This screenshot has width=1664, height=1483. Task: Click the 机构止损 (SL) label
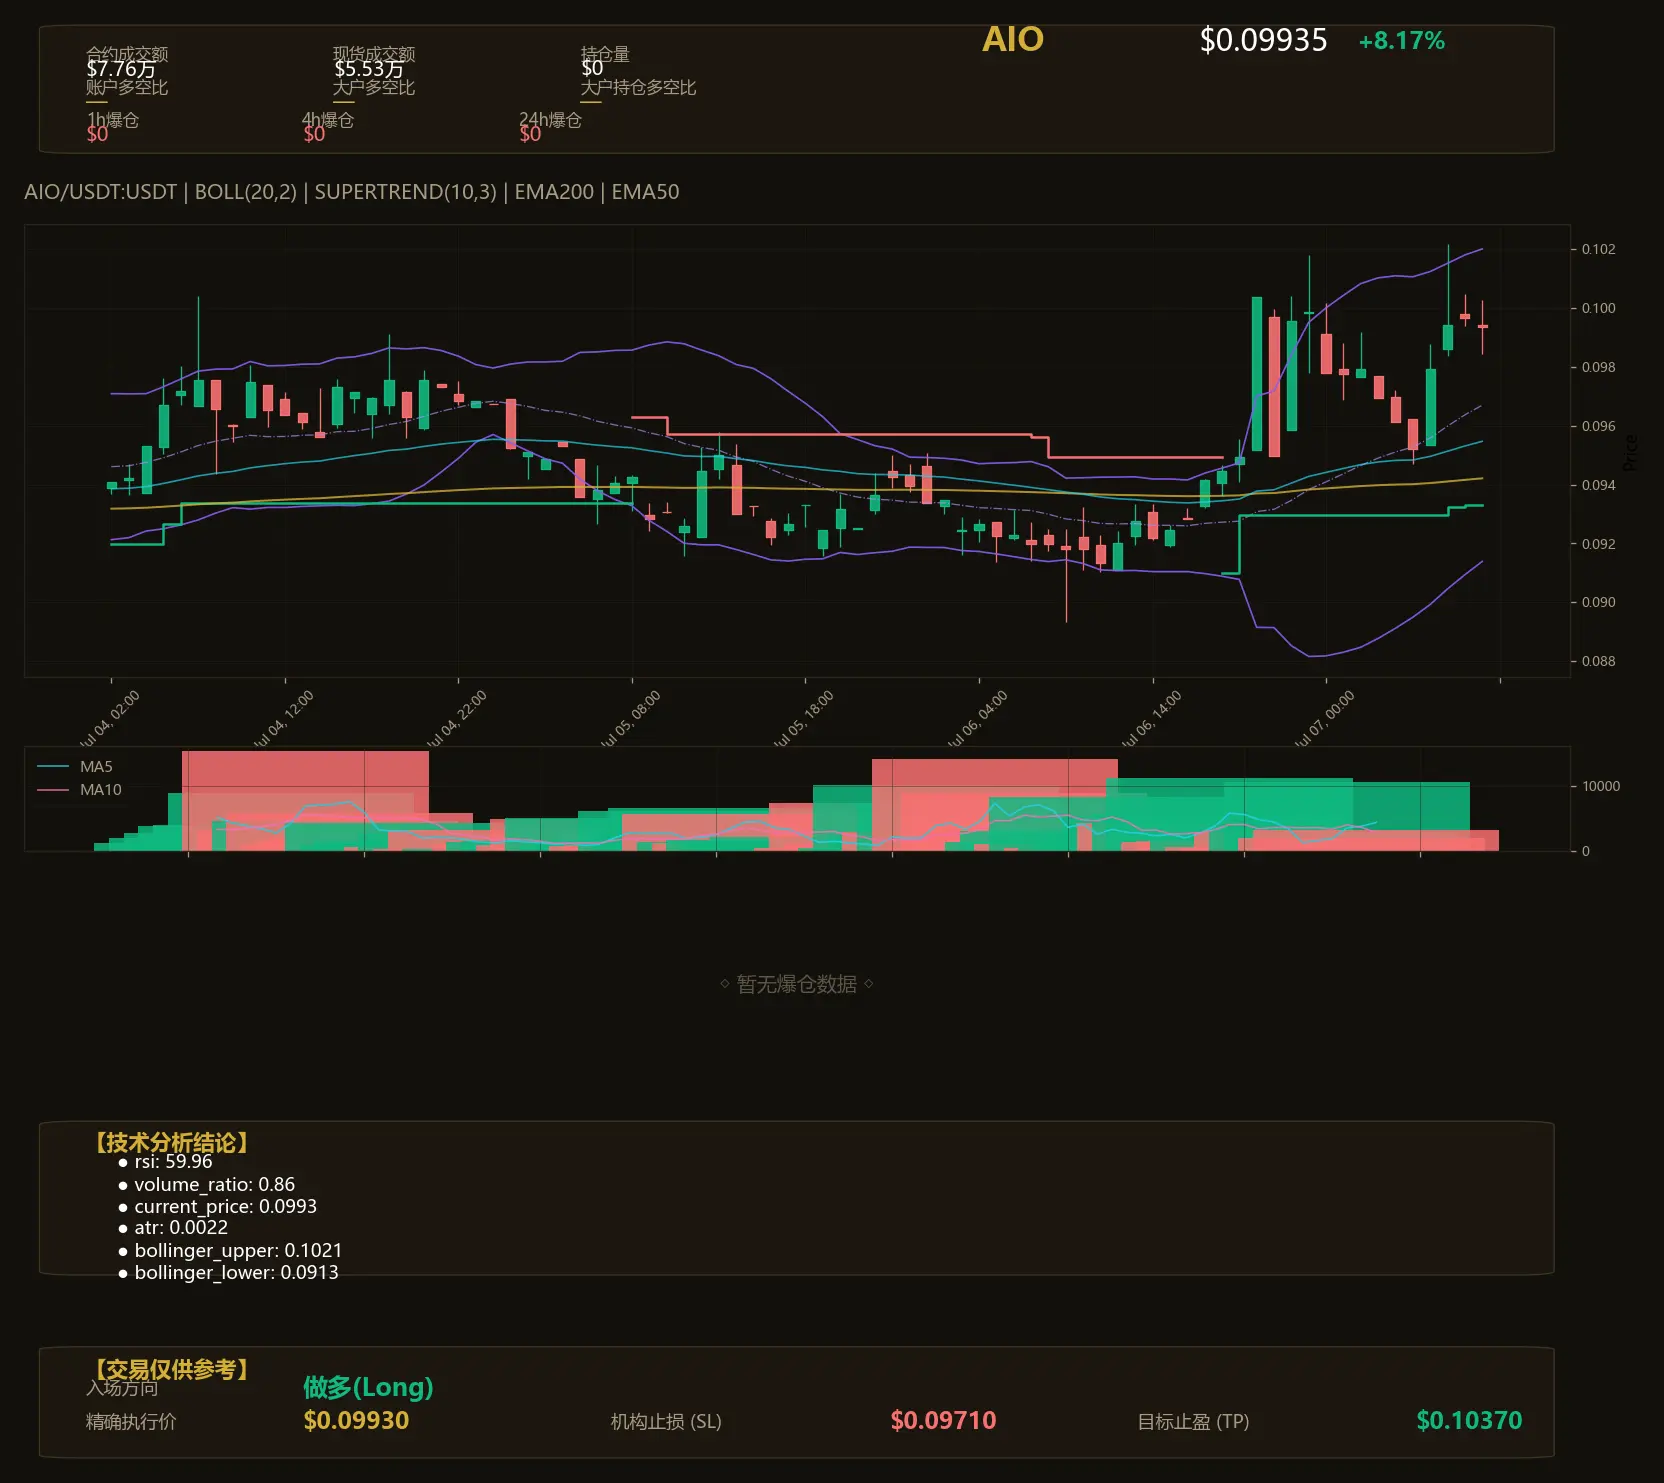point(666,1421)
